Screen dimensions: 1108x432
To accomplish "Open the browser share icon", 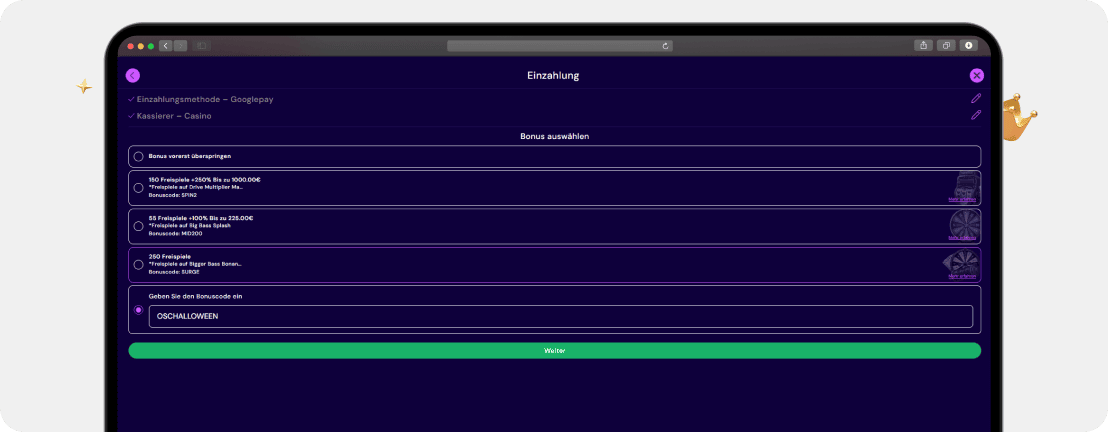I will coord(924,45).
